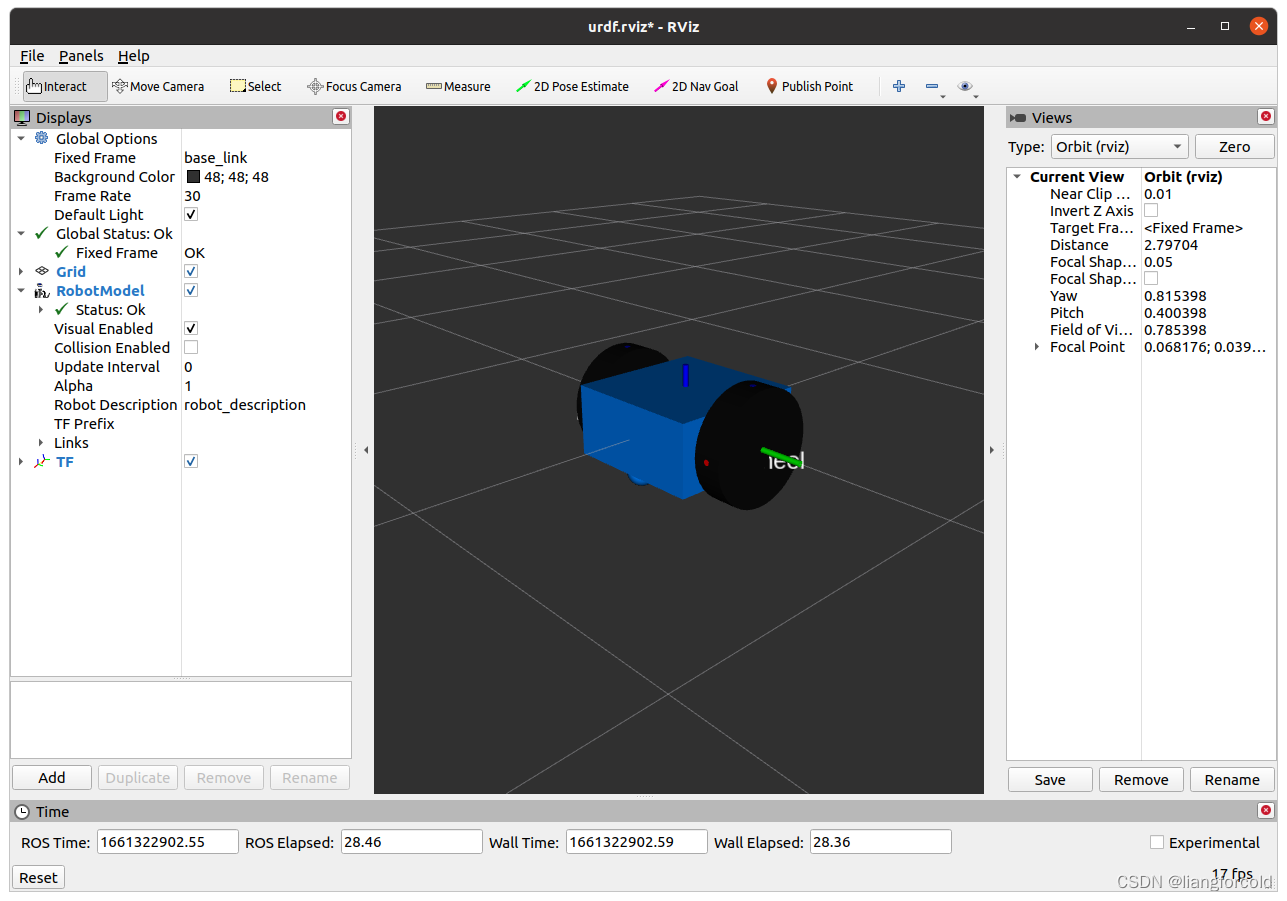Expand the TF display node
The image size is (1287, 901).
click(x=21, y=461)
